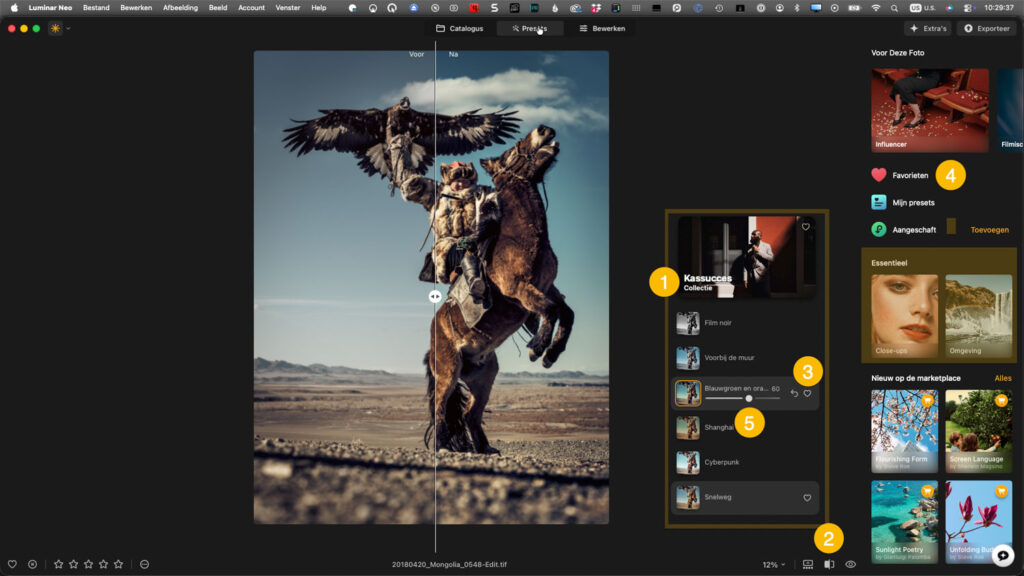Expand the chevron beside the Luminar logo

click(68, 29)
